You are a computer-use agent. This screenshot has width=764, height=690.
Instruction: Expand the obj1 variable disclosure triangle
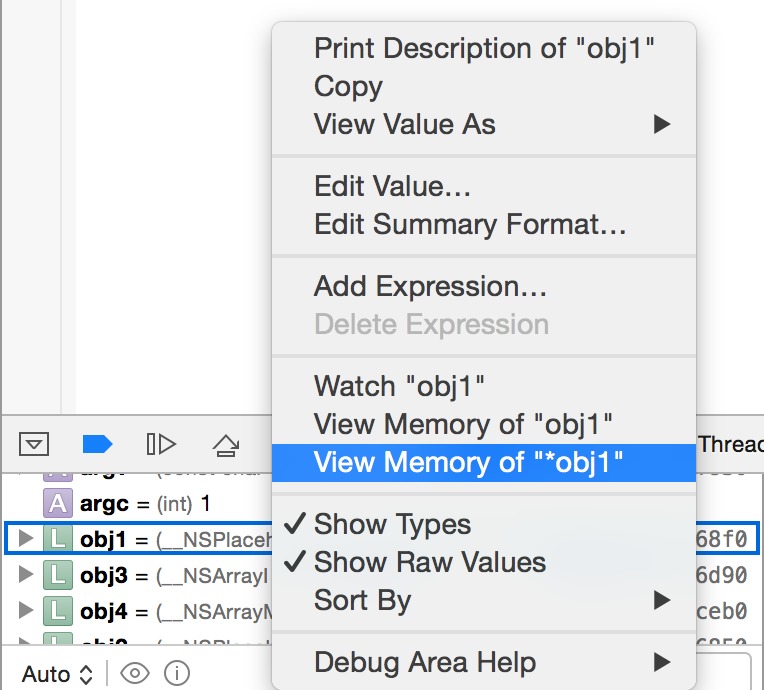click(27, 539)
